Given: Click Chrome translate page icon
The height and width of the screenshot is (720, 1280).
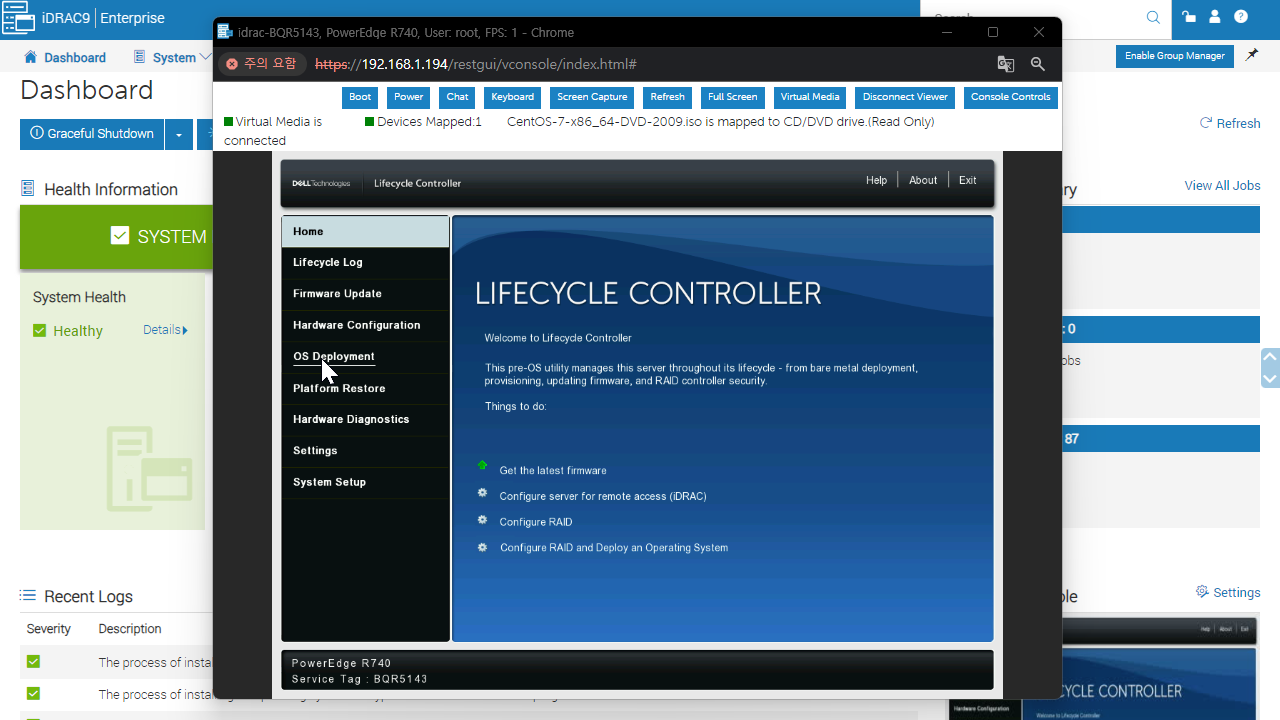Looking at the screenshot, I should (x=1006, y=64).
